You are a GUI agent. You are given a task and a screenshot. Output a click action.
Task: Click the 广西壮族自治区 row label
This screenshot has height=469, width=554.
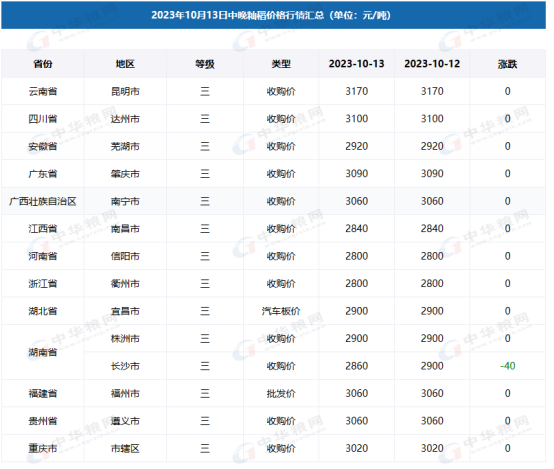pyautogui.click(x=43, y=201)
